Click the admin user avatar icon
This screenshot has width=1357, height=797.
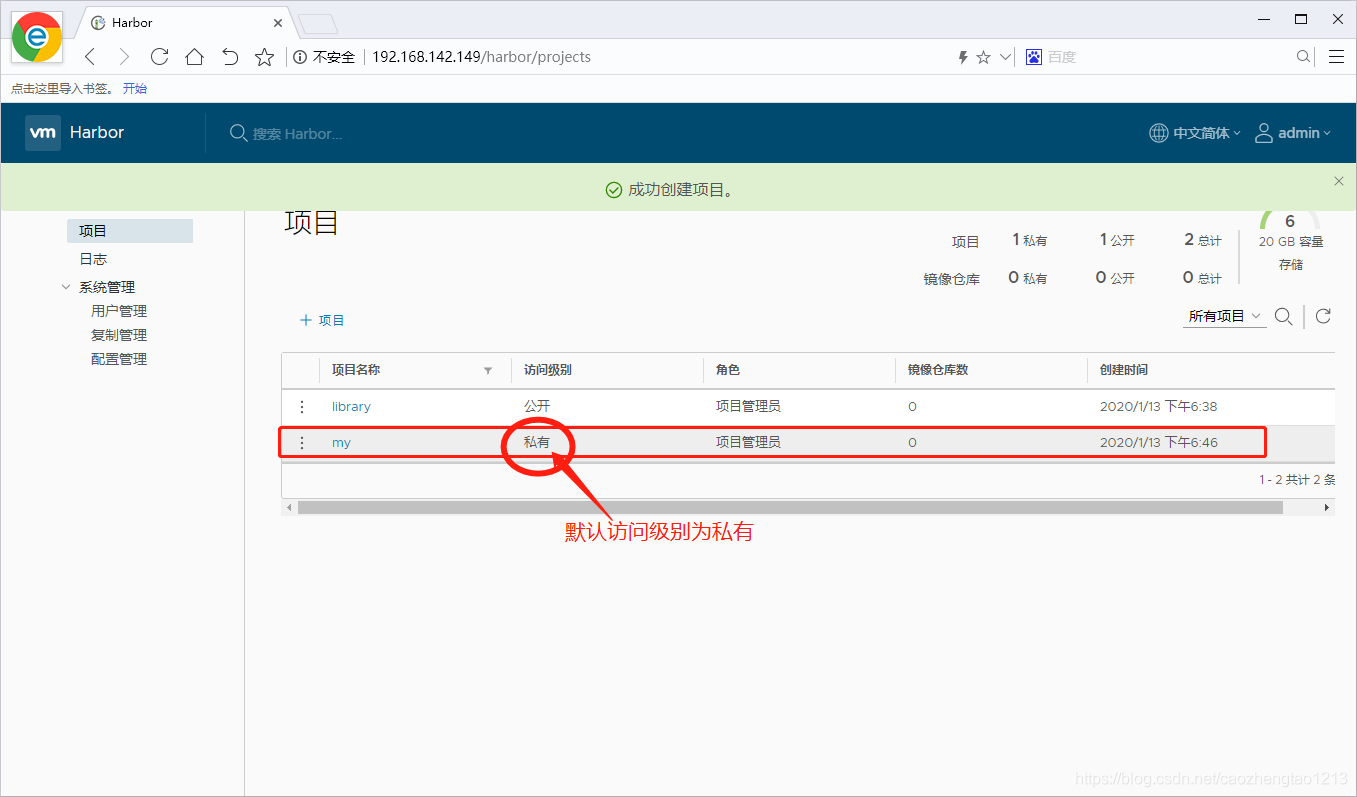(x=1264, y=133)
